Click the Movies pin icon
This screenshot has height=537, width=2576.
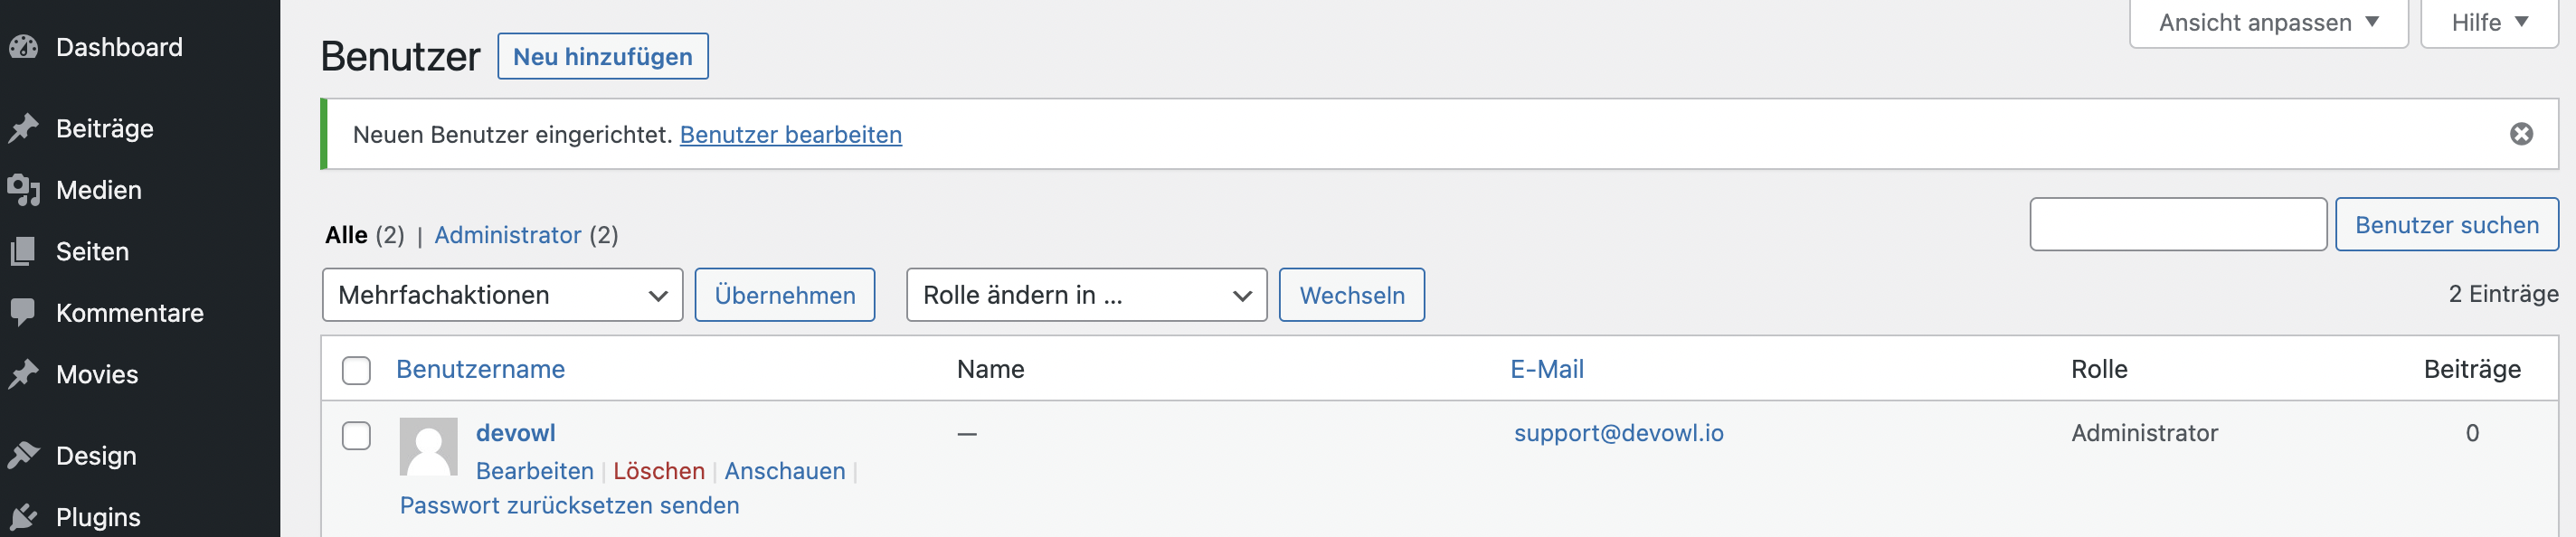[x=23, y=374]
